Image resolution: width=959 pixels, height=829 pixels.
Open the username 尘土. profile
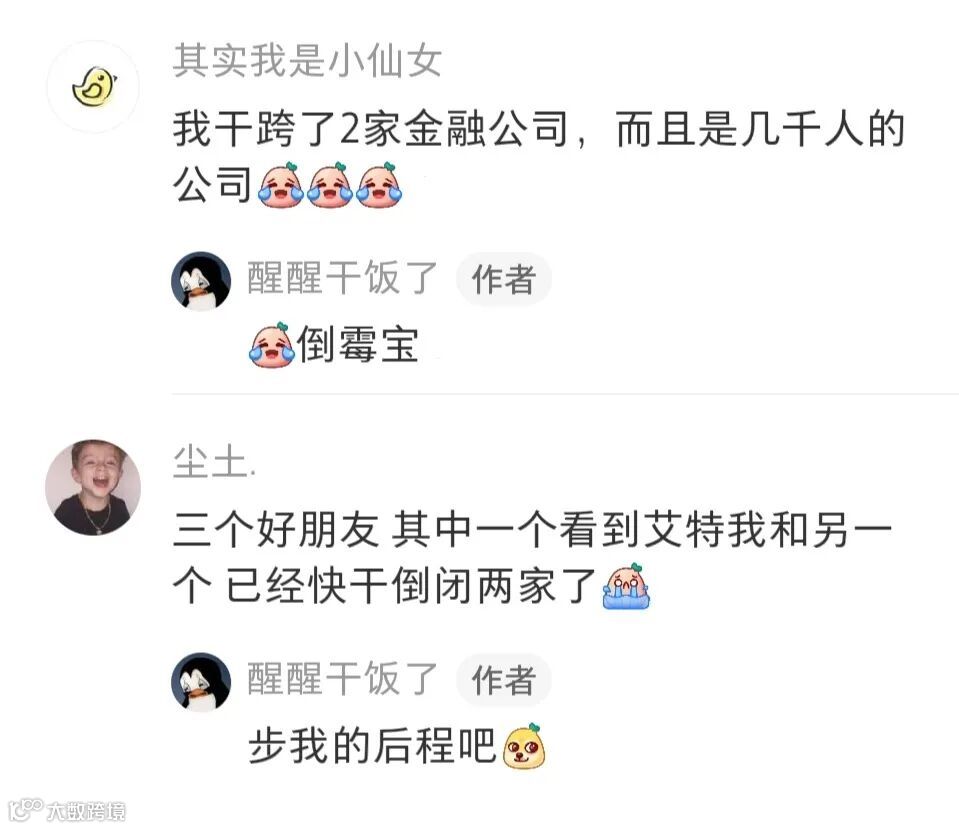[x=214, y=462]
